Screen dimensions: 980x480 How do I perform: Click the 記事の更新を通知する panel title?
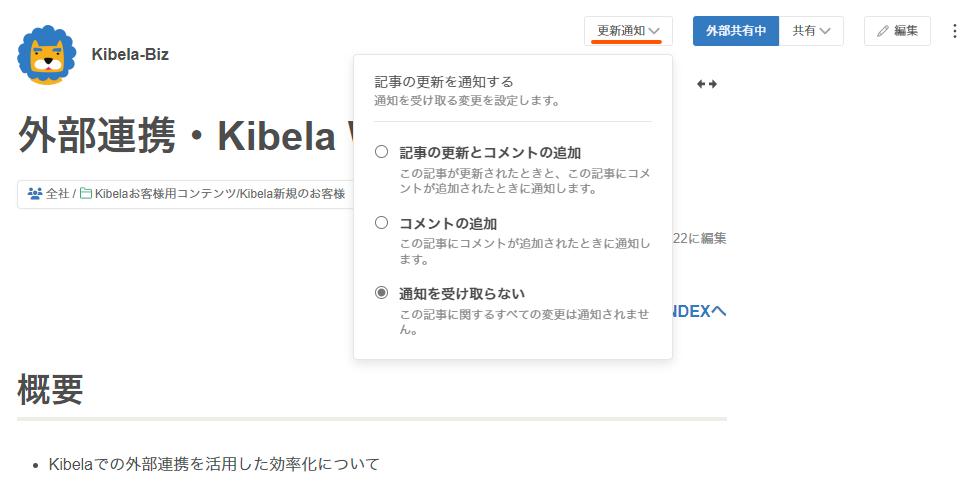click(443, 81)
